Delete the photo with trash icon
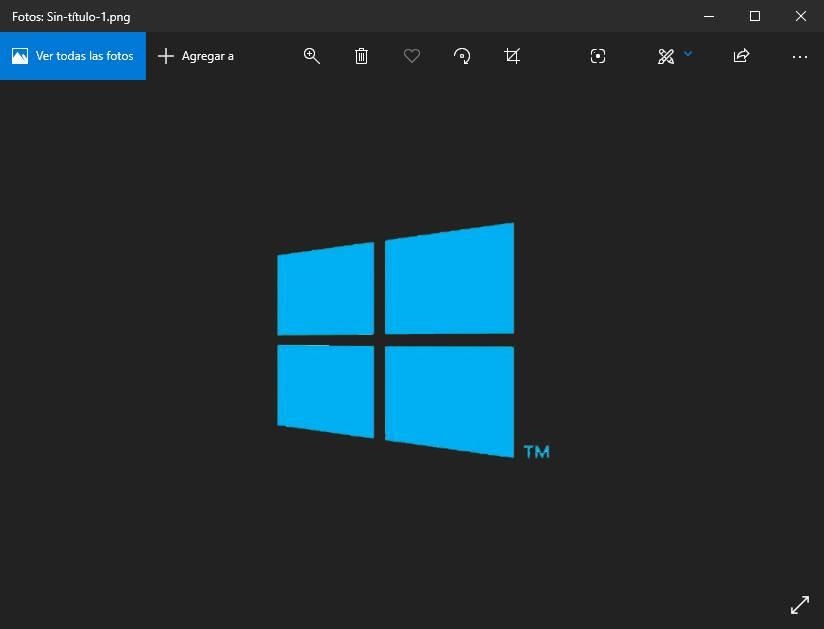The image size is (824, 629). pyautogui.click(x=361, y=56)
